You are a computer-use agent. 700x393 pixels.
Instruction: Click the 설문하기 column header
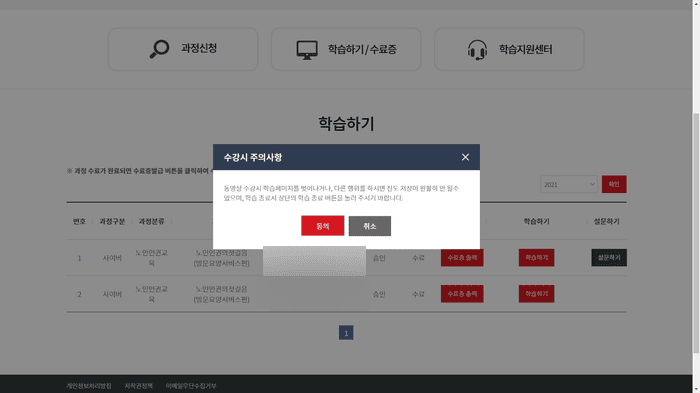pyautogui.click(x=606, y=222)
